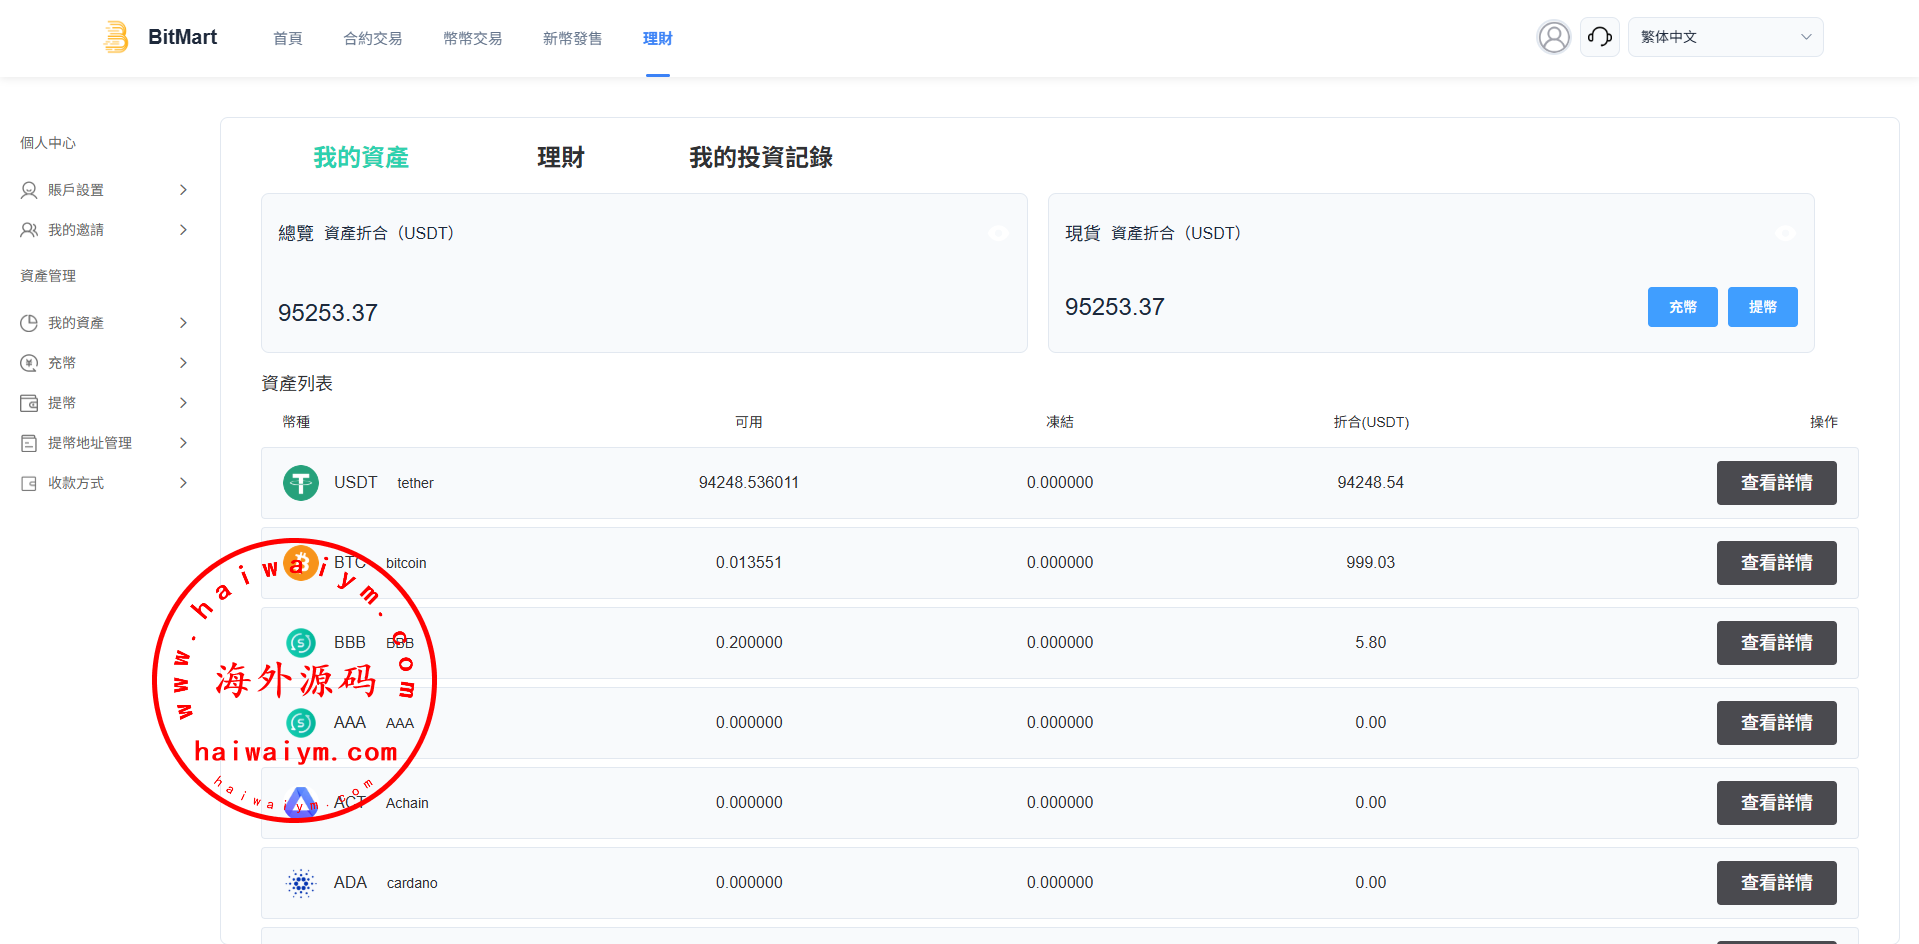Screen dimensions: 1919x944
Task: Click the AAA coin icon
Action: pyautogui.click(x=300, y=723)
